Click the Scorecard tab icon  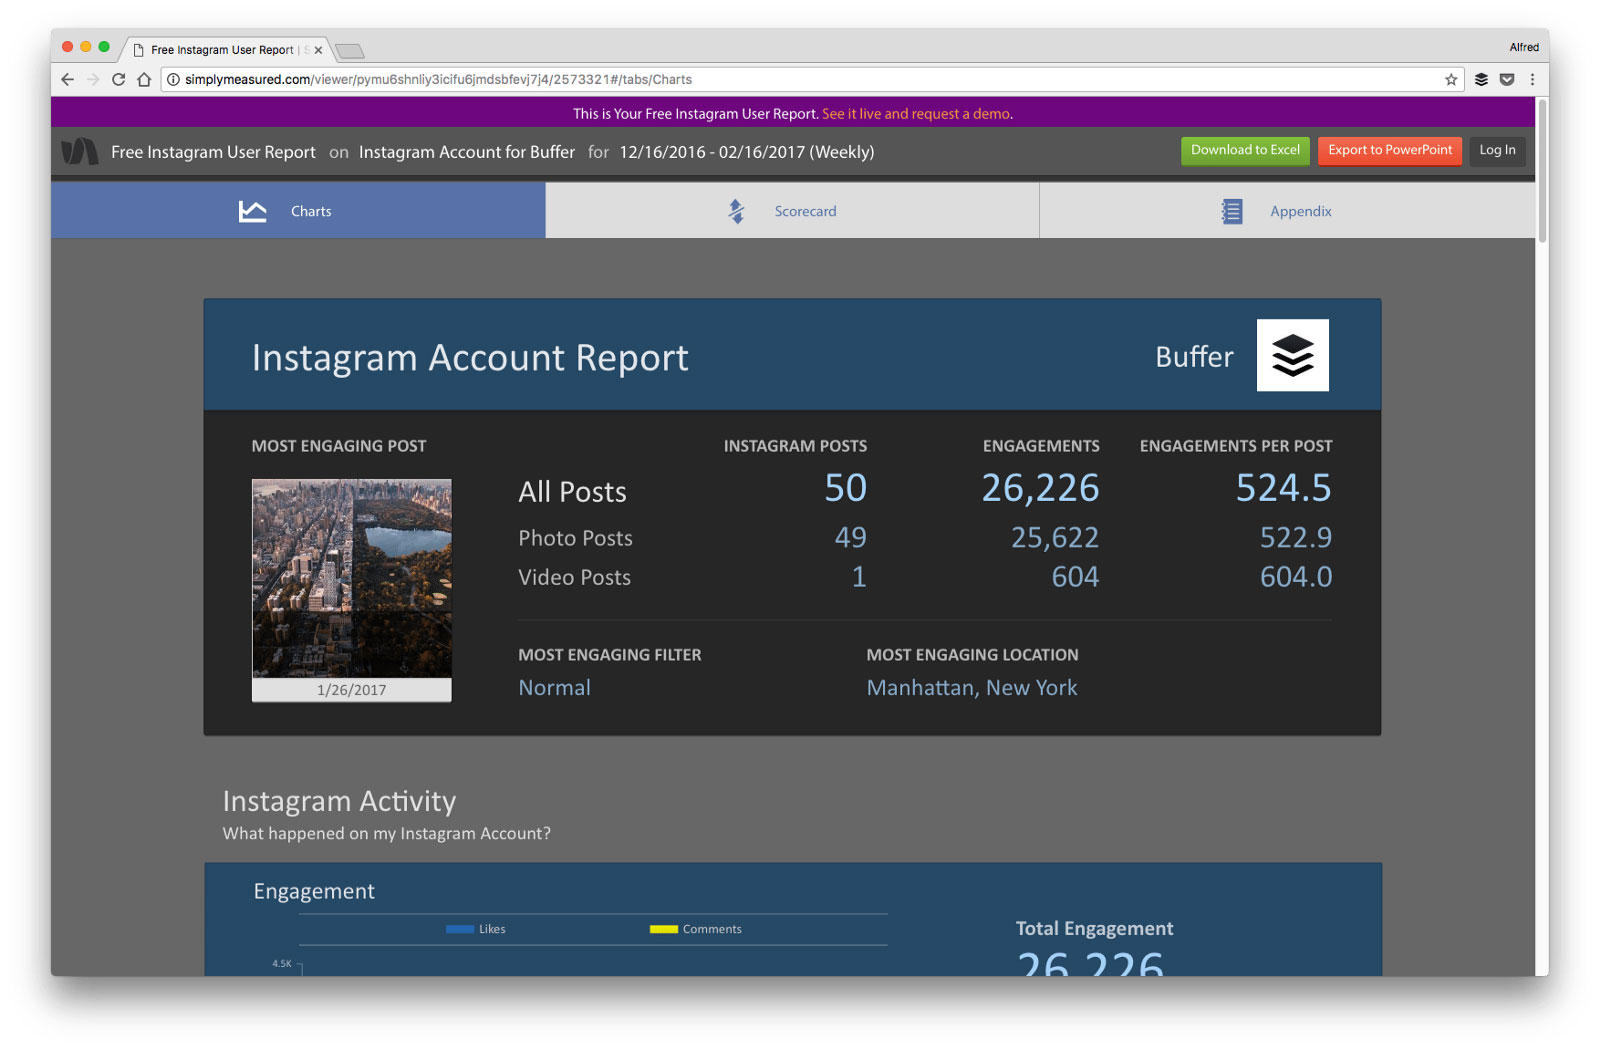(737, 211)
